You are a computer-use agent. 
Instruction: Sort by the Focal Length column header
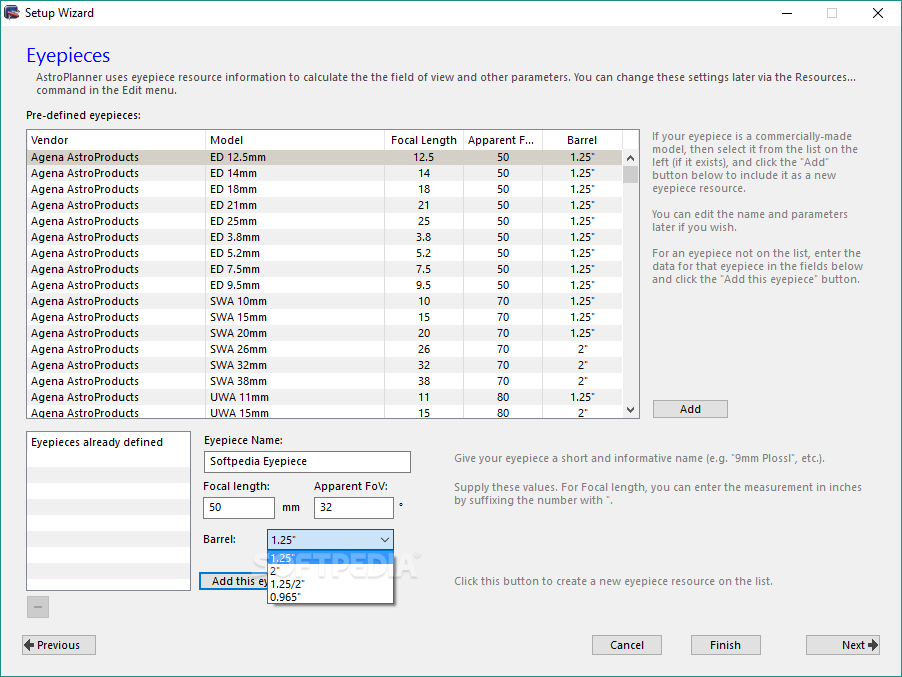coord(424,140)
